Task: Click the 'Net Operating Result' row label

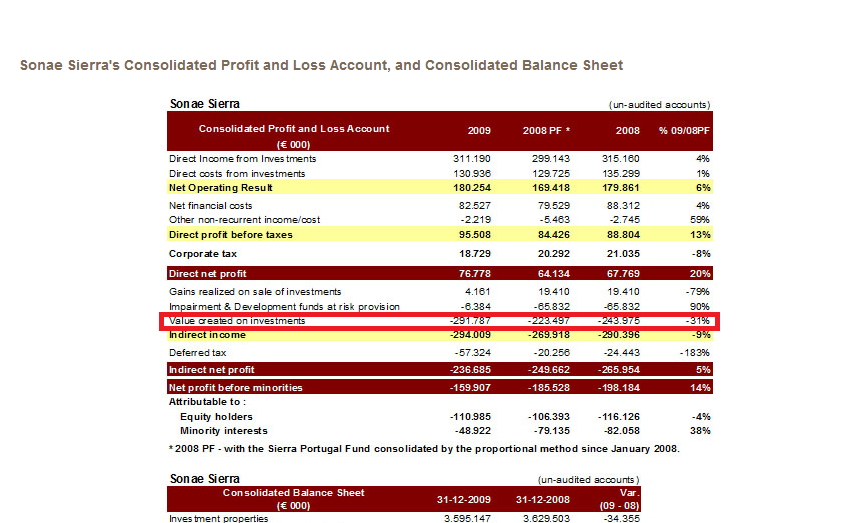Action: point(220,187)
